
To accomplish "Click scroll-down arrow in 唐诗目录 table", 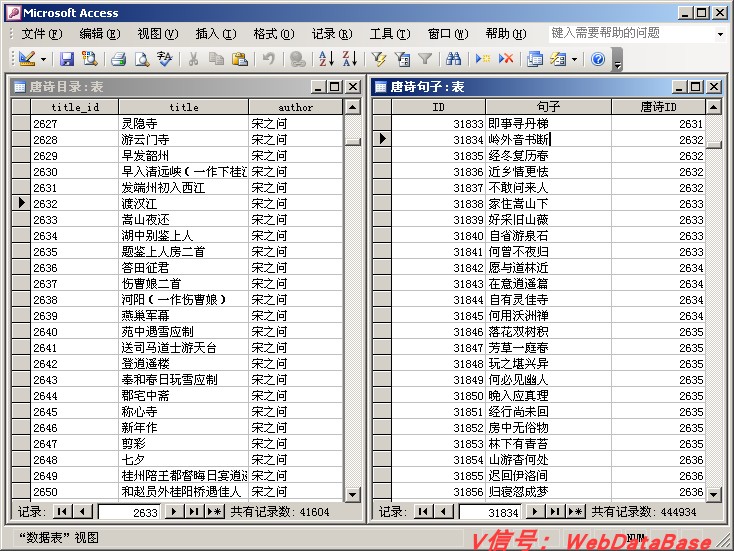I will point(352,494).
